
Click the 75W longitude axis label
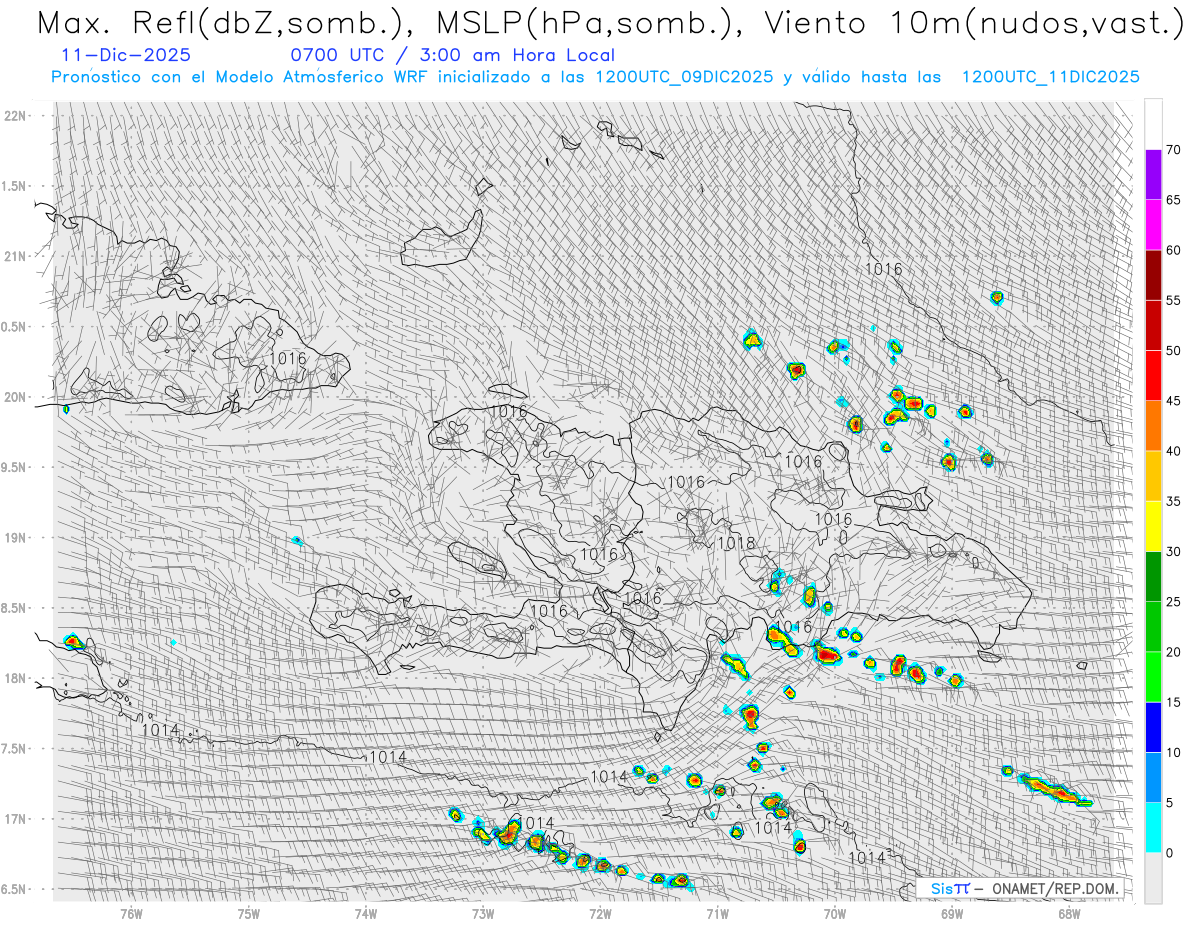248,913
